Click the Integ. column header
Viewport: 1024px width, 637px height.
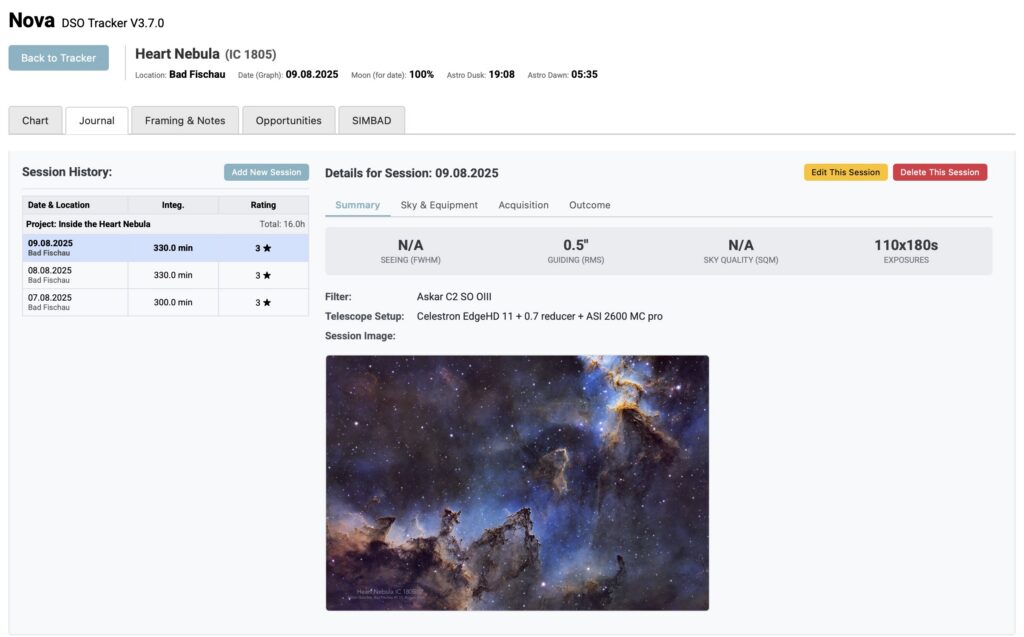(171, 204)
